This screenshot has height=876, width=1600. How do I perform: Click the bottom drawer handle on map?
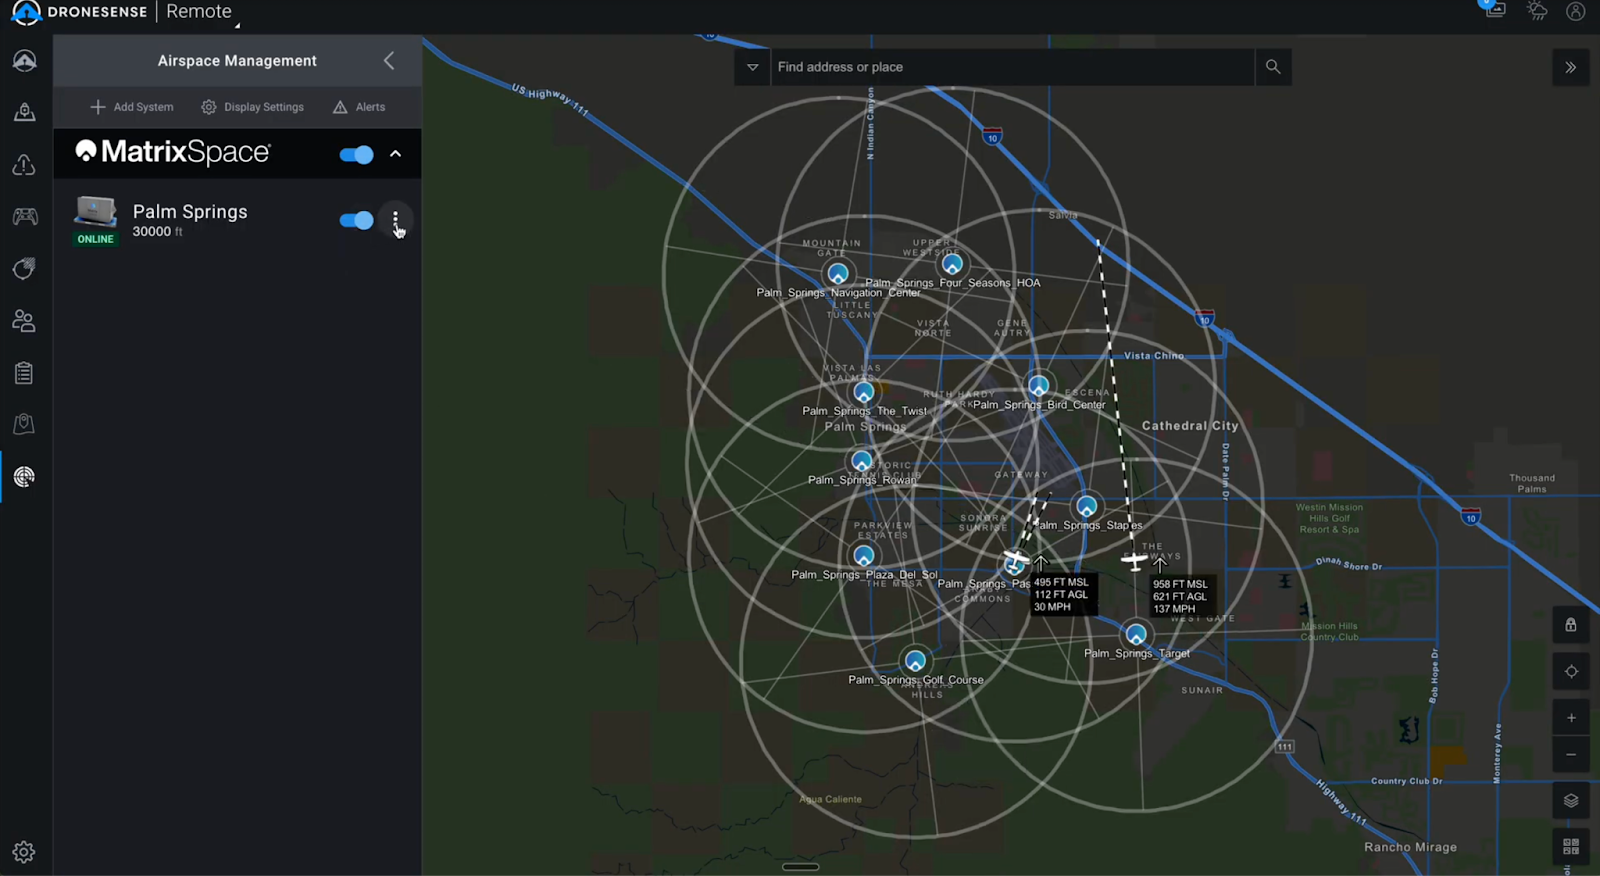(800, 867)
